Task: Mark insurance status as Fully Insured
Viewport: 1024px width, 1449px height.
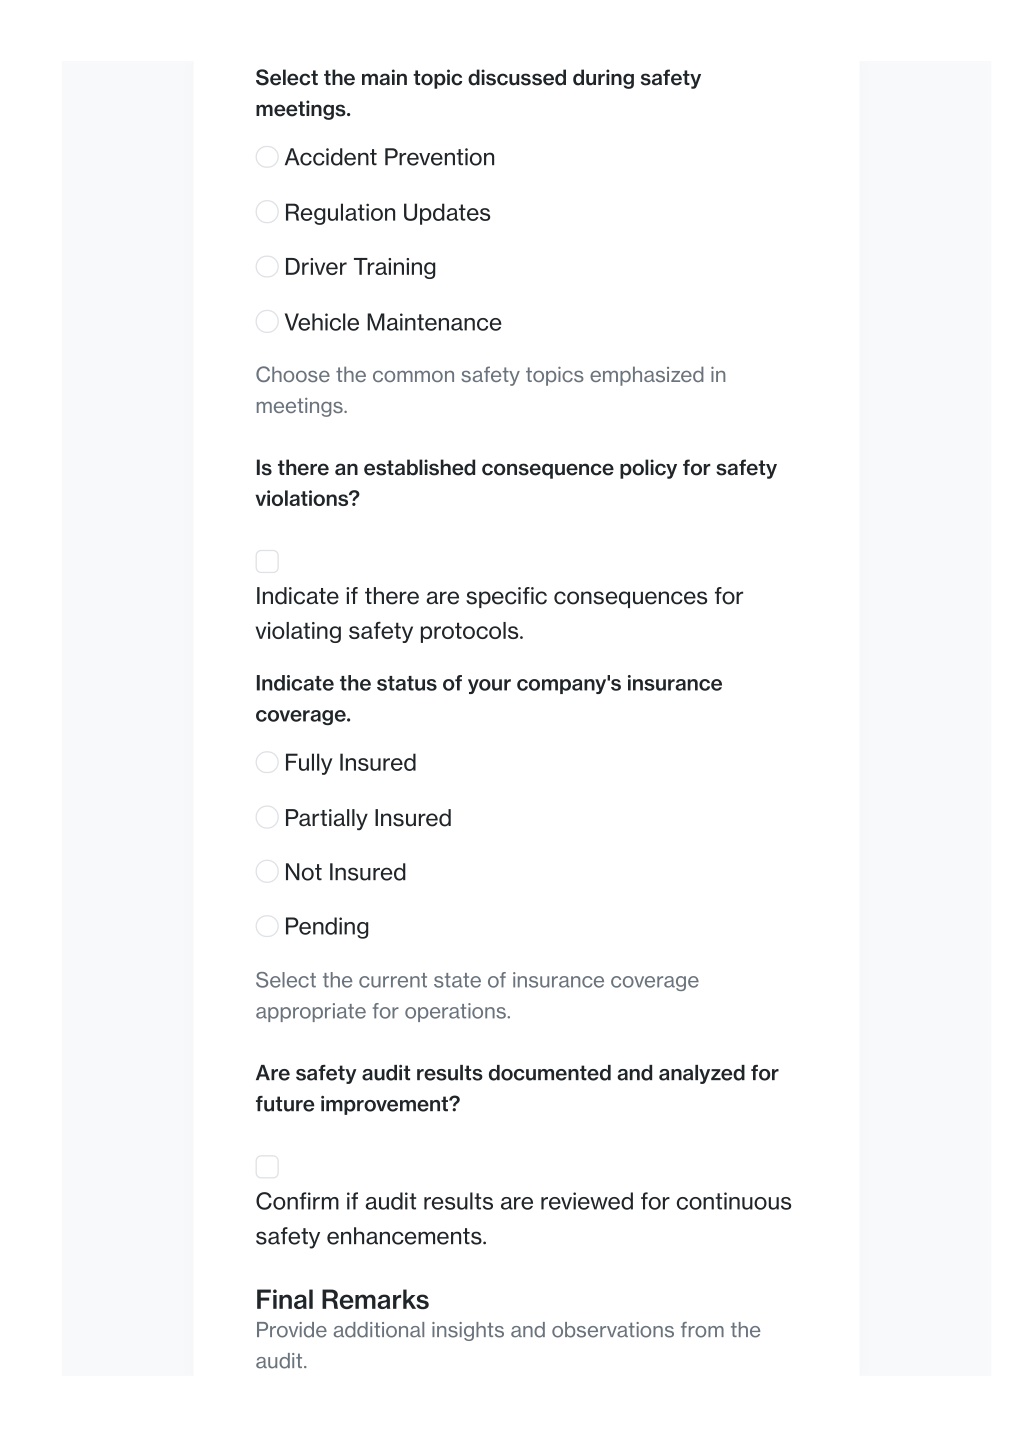Action: (267, 763)
